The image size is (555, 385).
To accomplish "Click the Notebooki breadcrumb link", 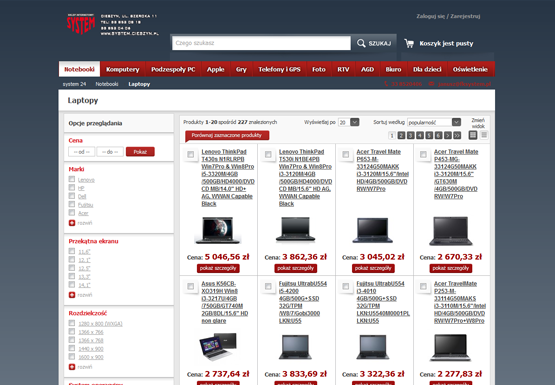I will click(x=107, y=84).
